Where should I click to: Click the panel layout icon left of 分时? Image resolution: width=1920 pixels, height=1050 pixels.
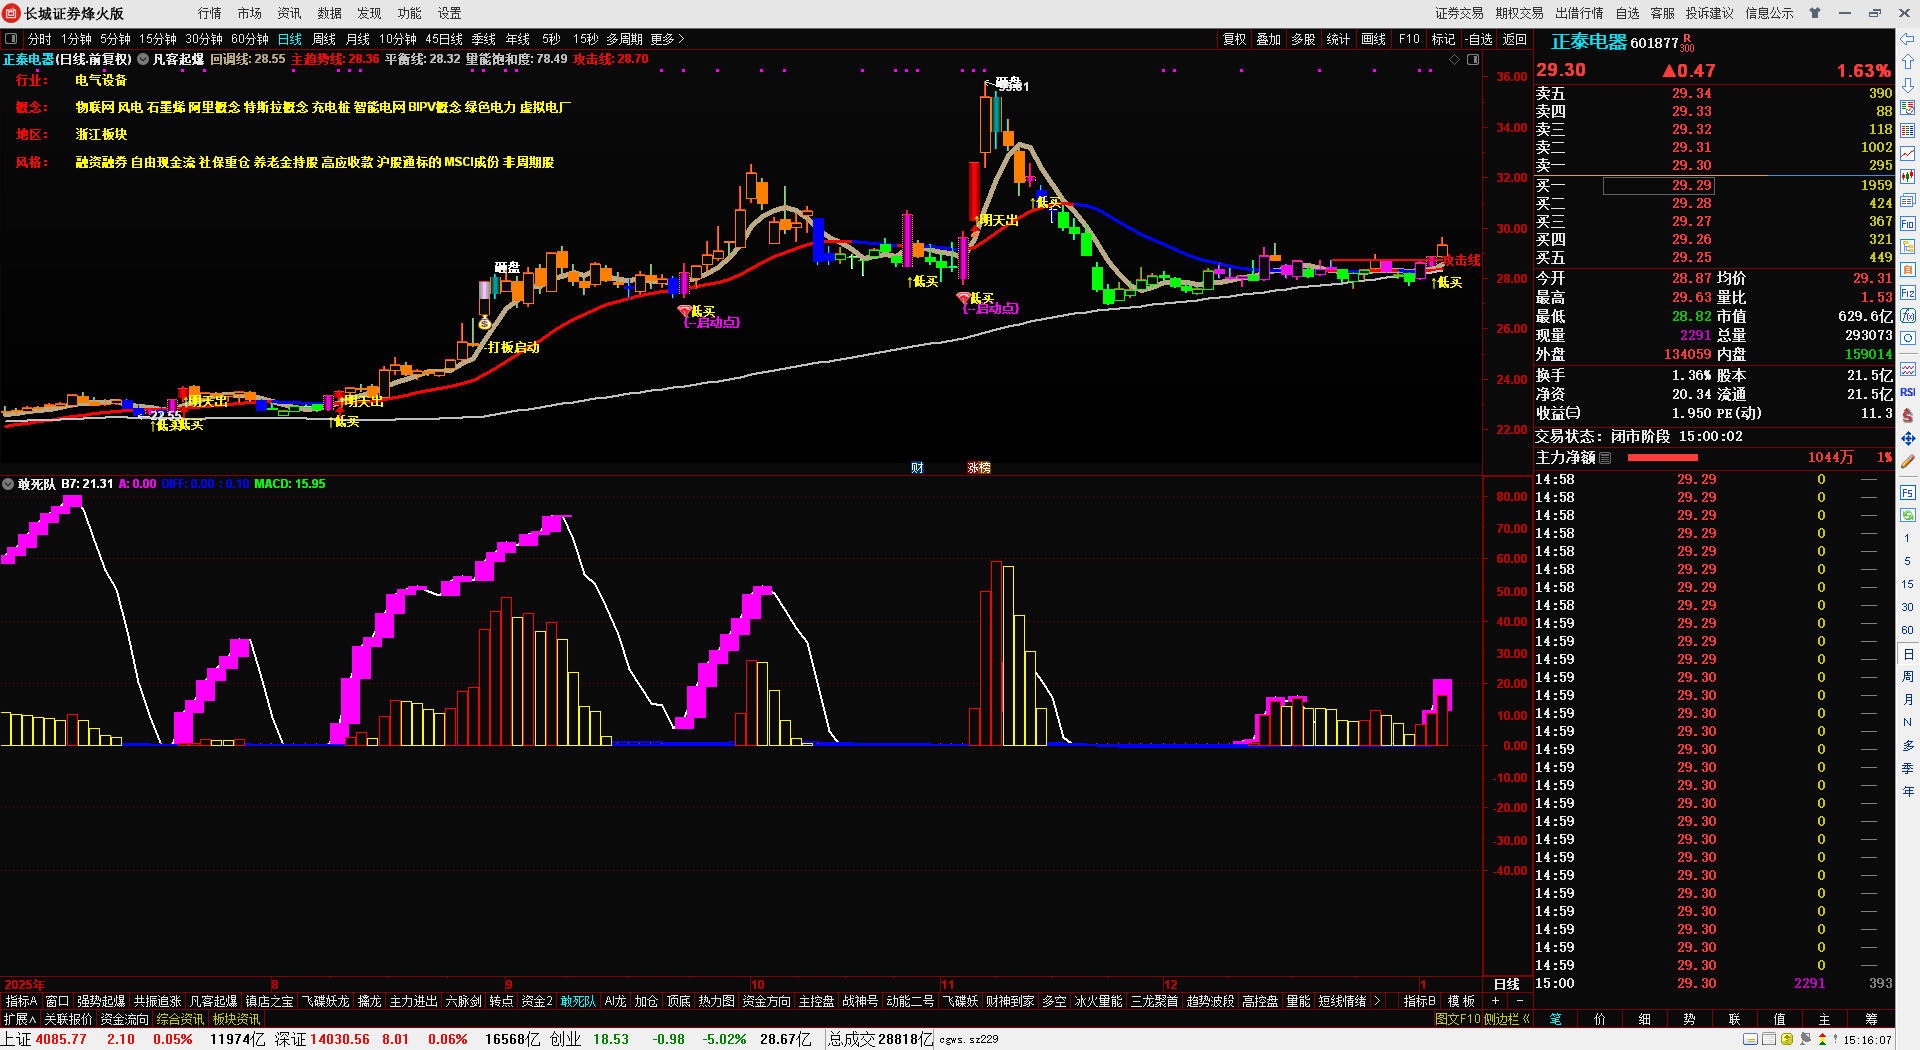[11, 39]
